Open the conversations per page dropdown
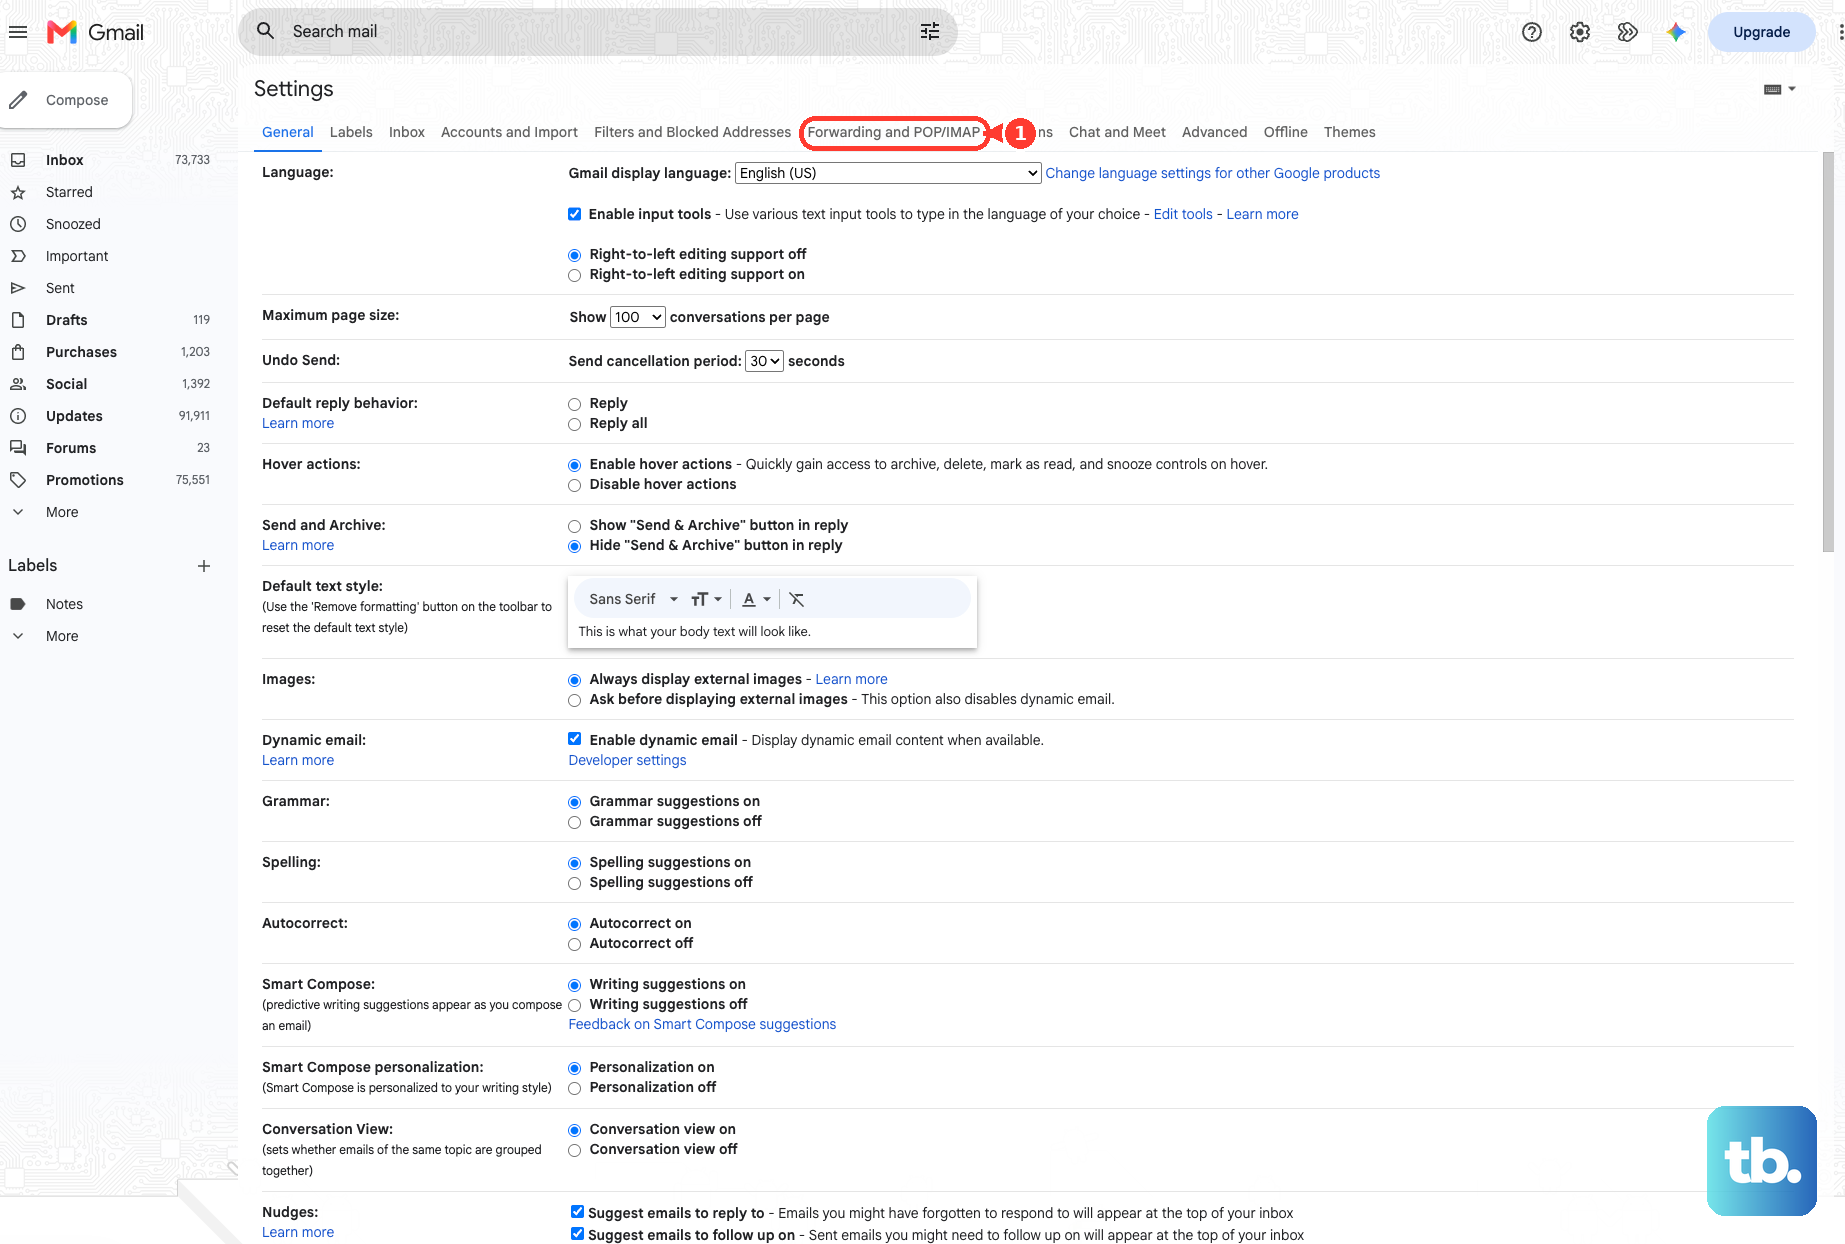The height and width of the screenshot is (1244, 1845). [x=638, y=317]
